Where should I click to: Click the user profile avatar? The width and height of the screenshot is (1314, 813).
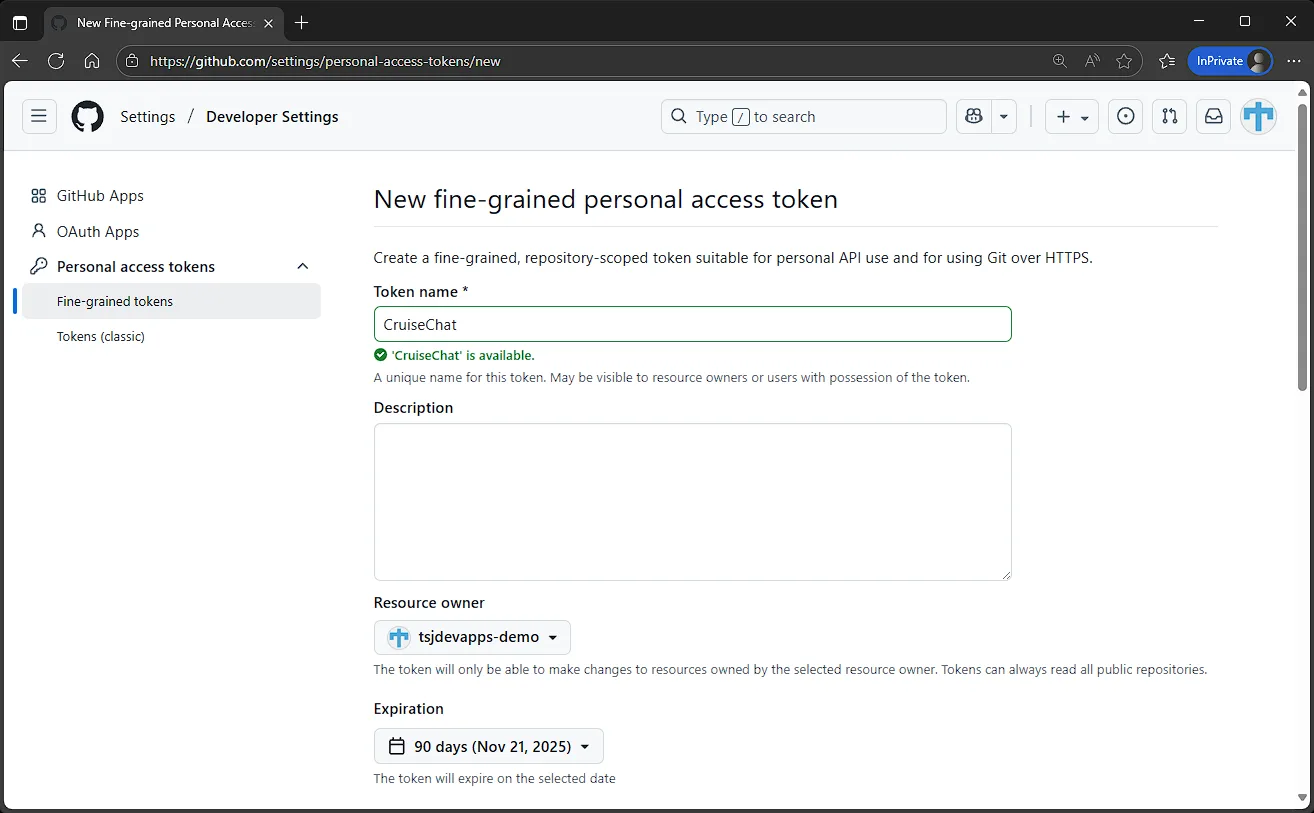click(1258, 116)
